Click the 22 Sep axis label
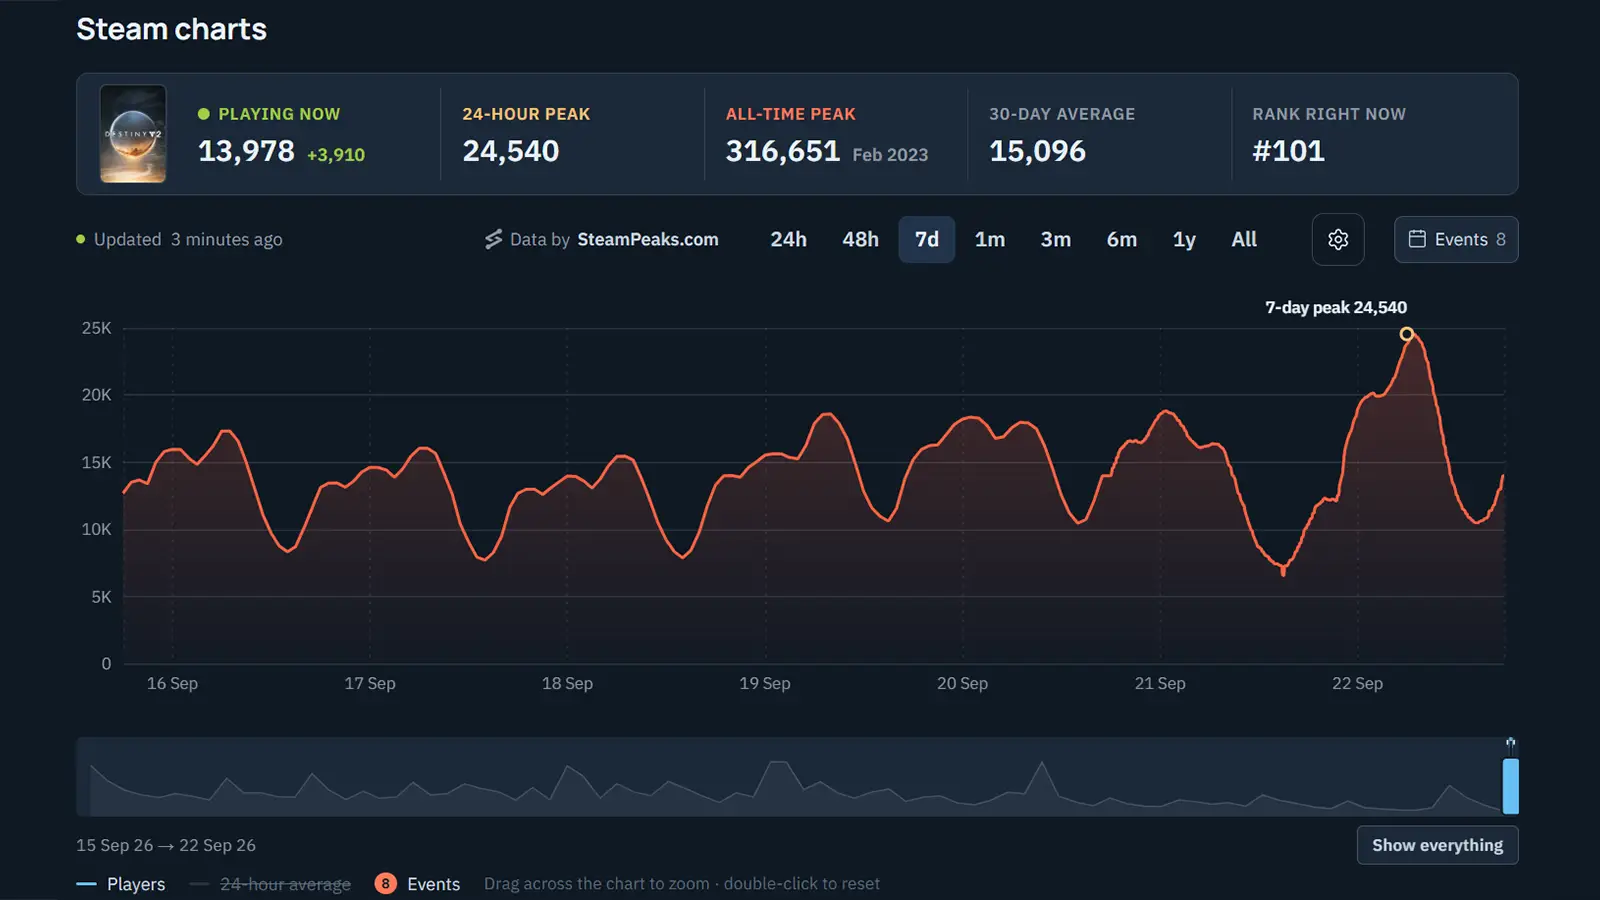 point(1357,684)
